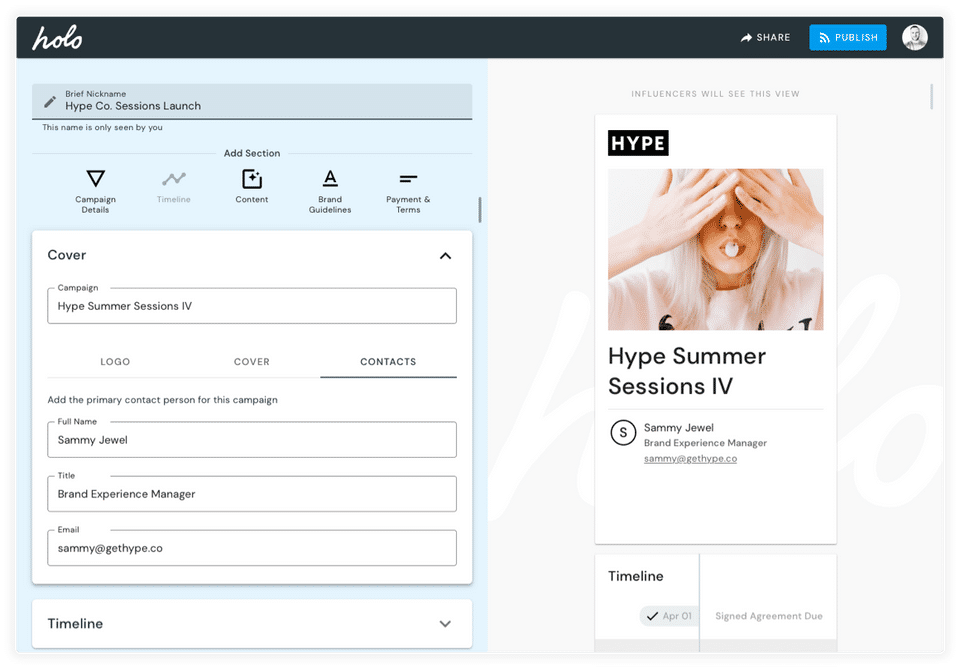Viewport: 960px width, 669px height.
Task: Click the left panel scrollbar handle
Action: point(479,210)
